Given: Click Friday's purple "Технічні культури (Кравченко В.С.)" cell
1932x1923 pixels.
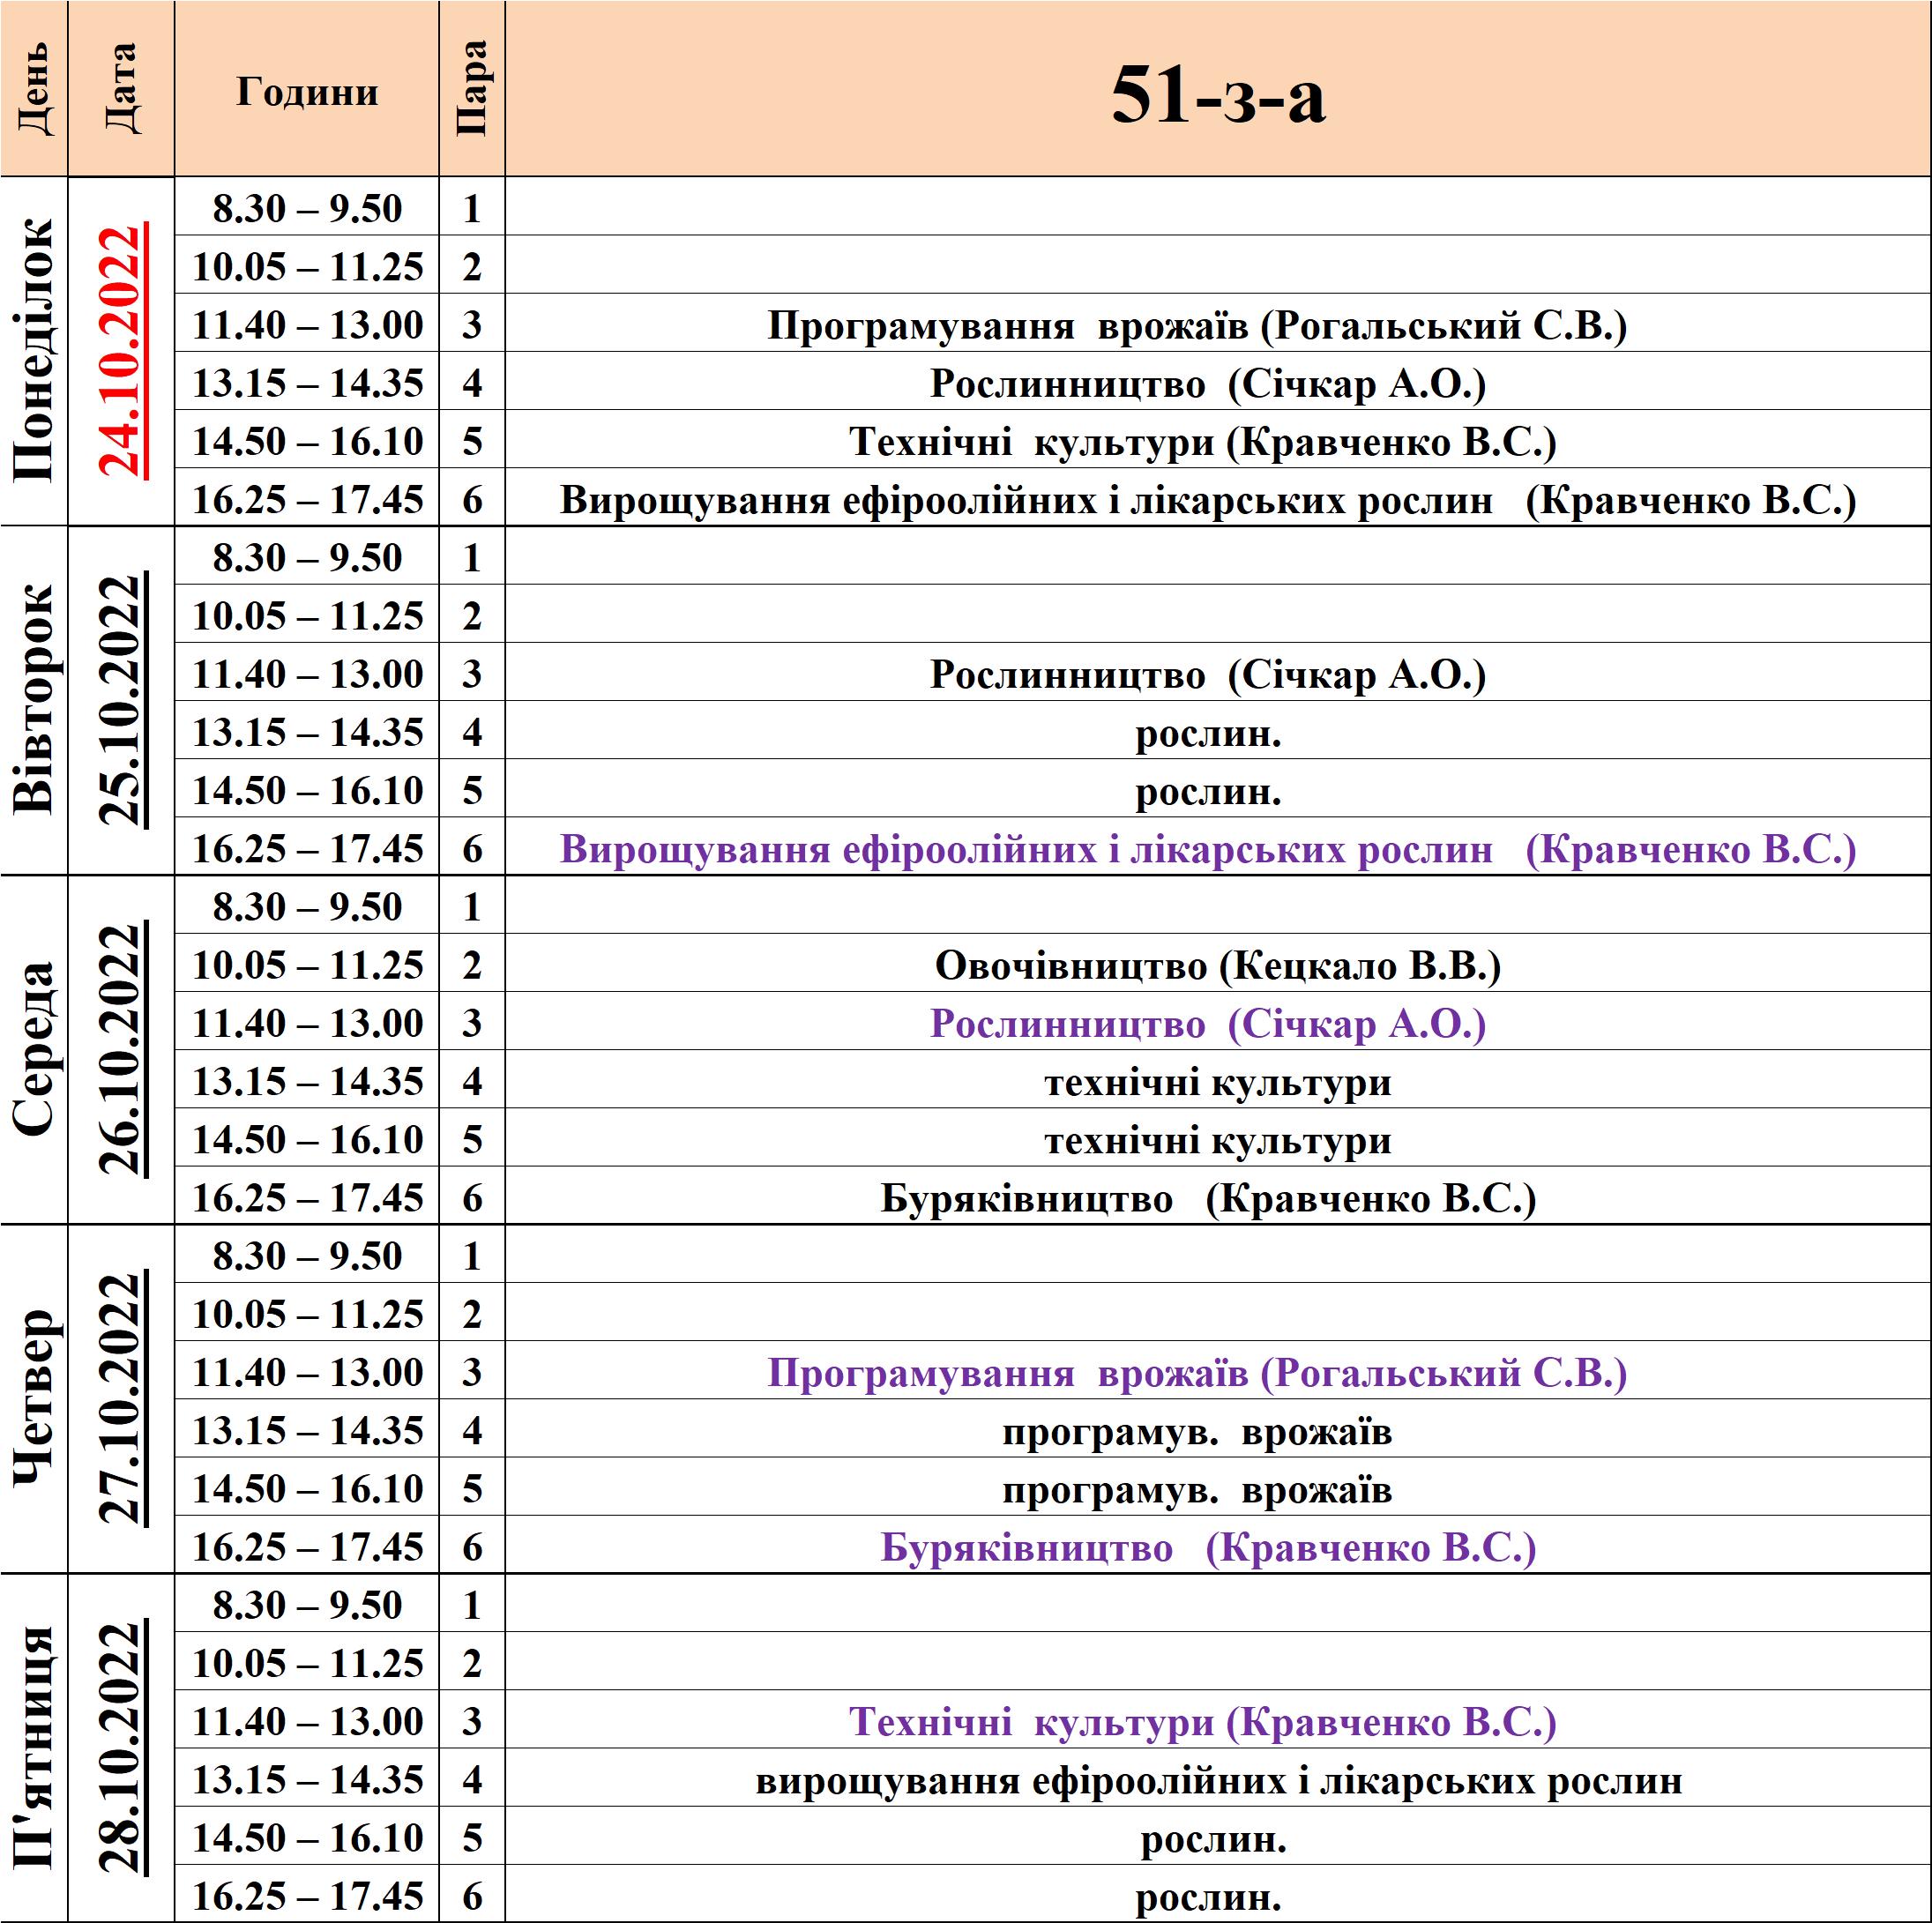Looking at the screenshot, I should point(1218,1719).
